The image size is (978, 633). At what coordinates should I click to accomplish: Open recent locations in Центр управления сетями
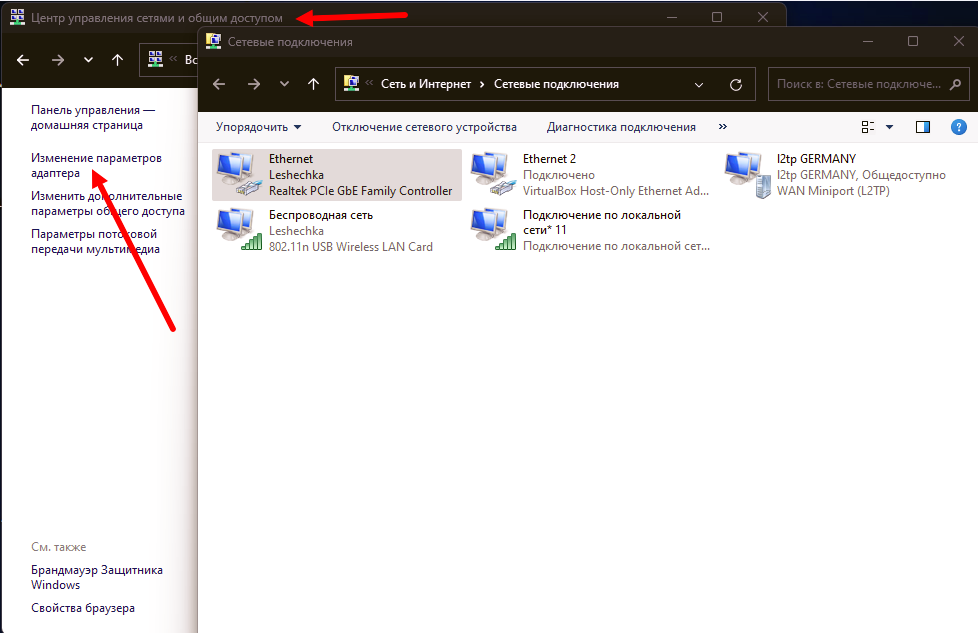[x=88, y=60]
